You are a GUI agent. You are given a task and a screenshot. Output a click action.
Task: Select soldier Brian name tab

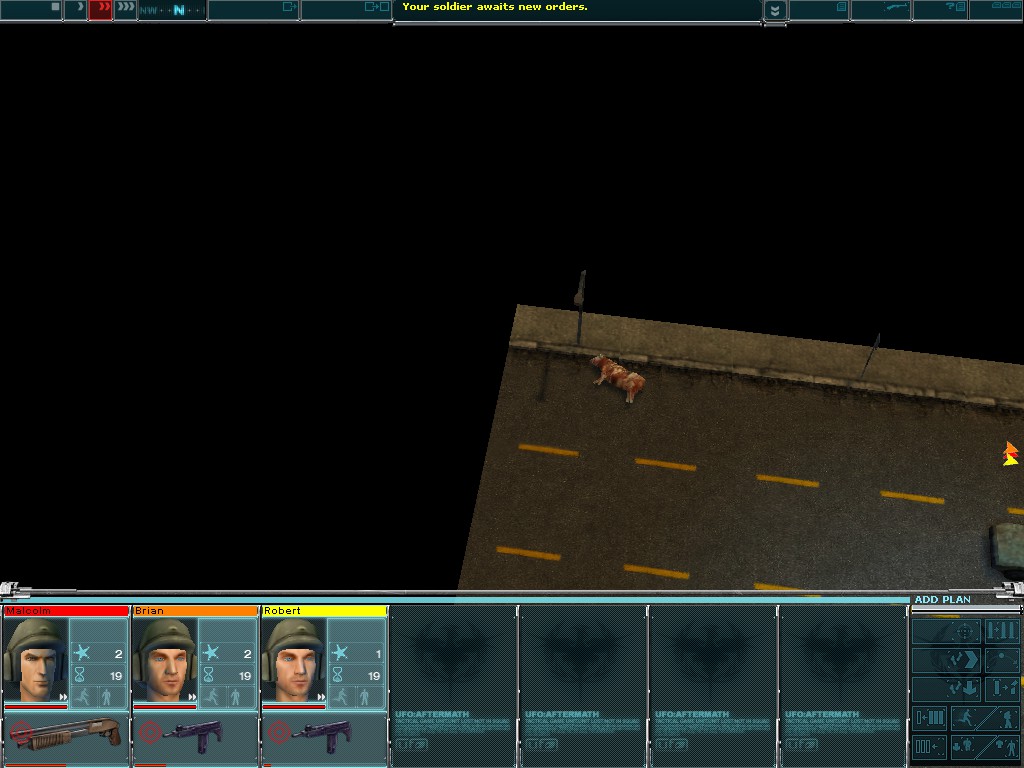tap(195, 611)
